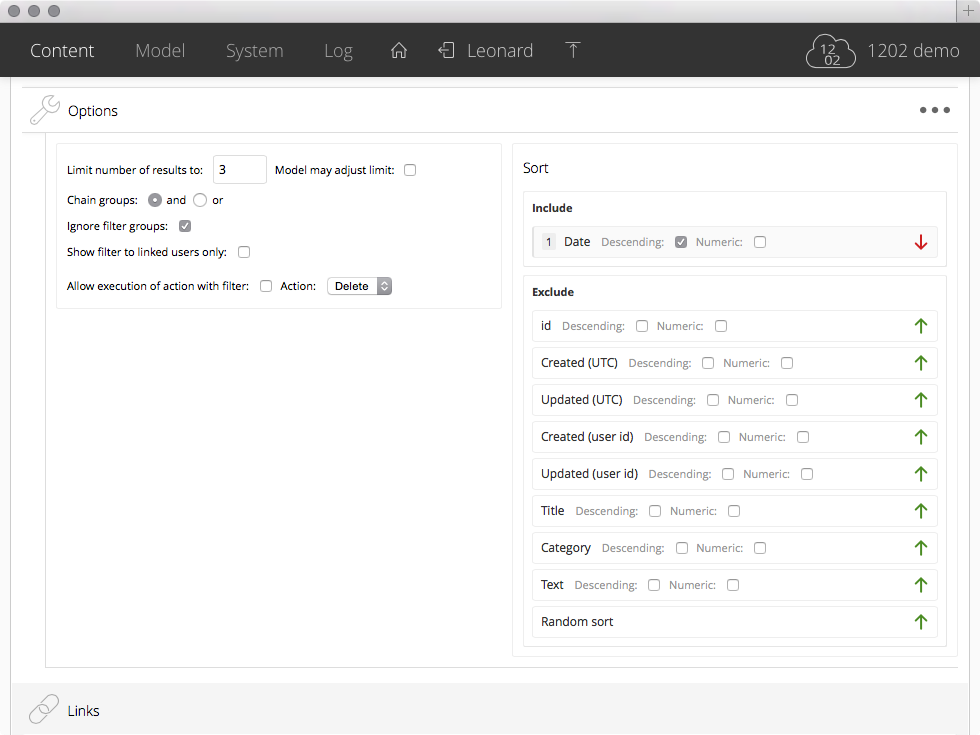Click the Leonard user link
The width and height of the screenshot is (980, 735).
tap(500, 51)
